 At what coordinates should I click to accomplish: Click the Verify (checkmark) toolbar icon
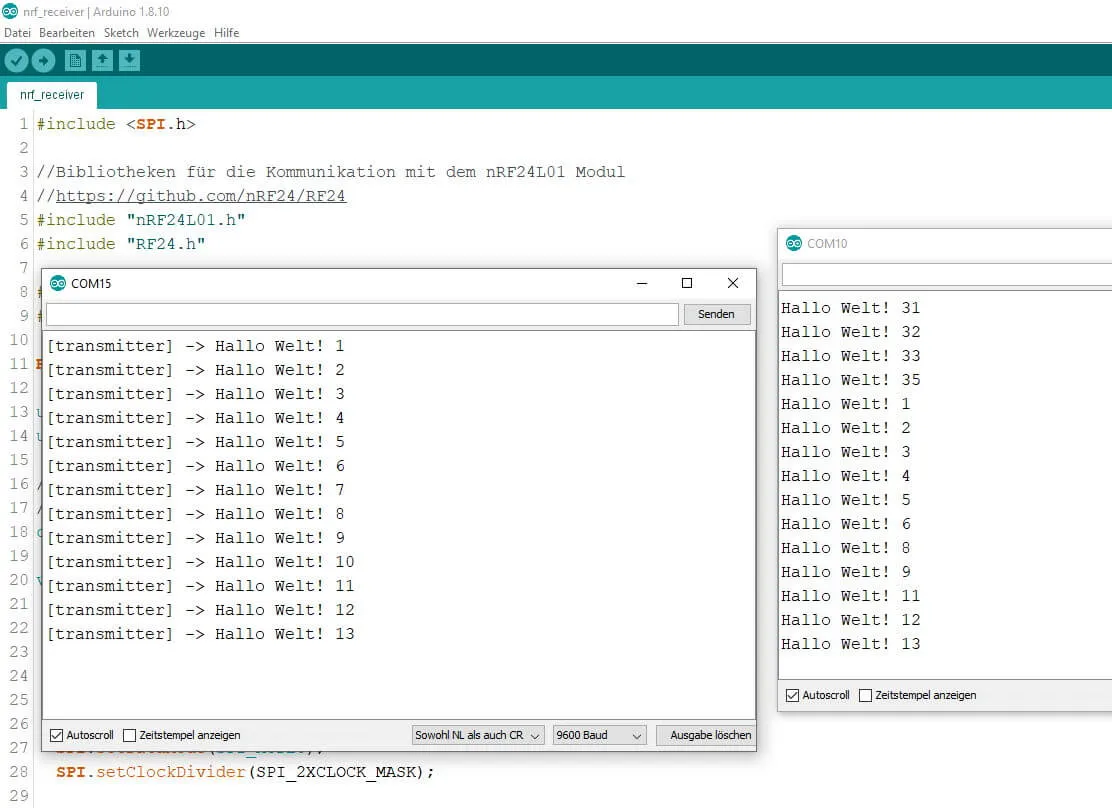click(16, 61)
